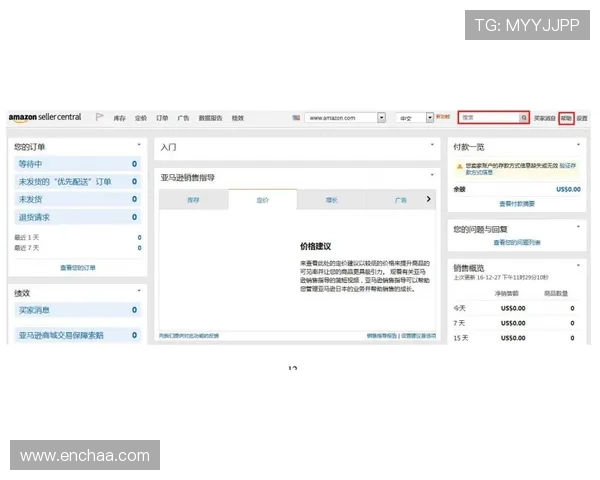The width and height of the screenshot is (600, 480).
Task: Collapse the 付款一览 panel arrow
Action: pyautogui.click(x=578, y=145)
